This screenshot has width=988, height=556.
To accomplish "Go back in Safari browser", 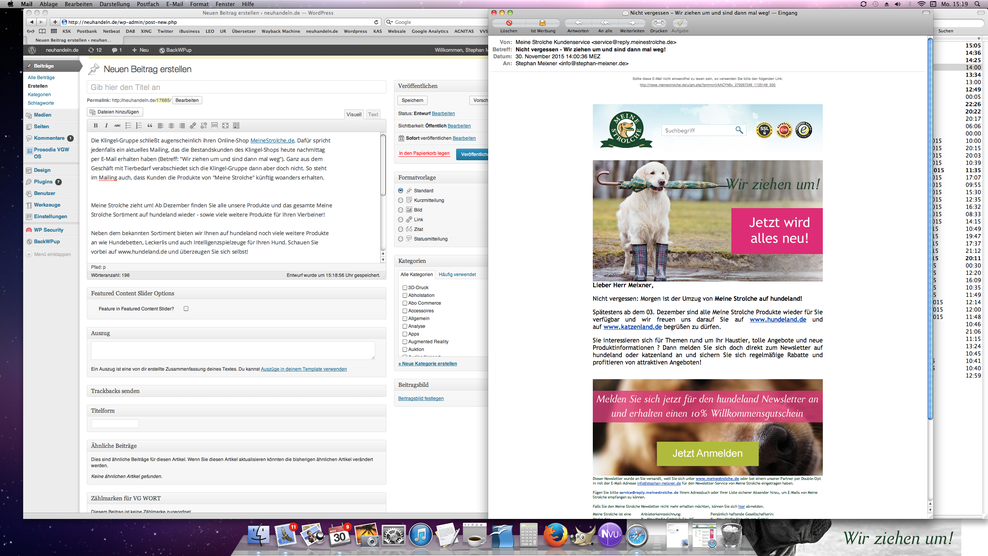I will click(32, 22).
